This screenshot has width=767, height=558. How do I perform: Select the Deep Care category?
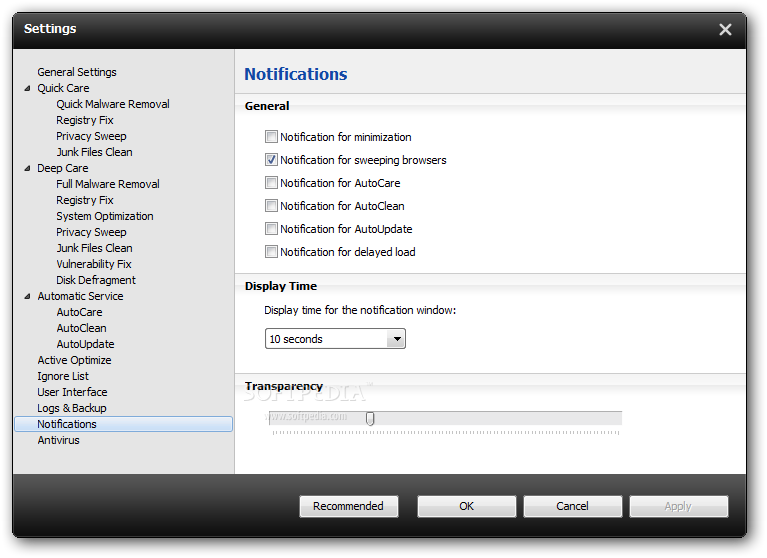pyautogui.click(x=63, y=168)
